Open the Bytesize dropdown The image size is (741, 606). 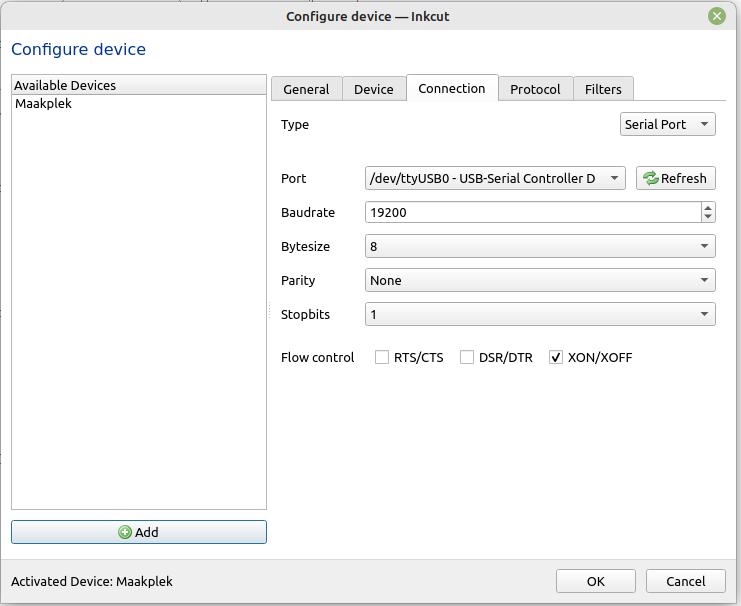(540, 246)
